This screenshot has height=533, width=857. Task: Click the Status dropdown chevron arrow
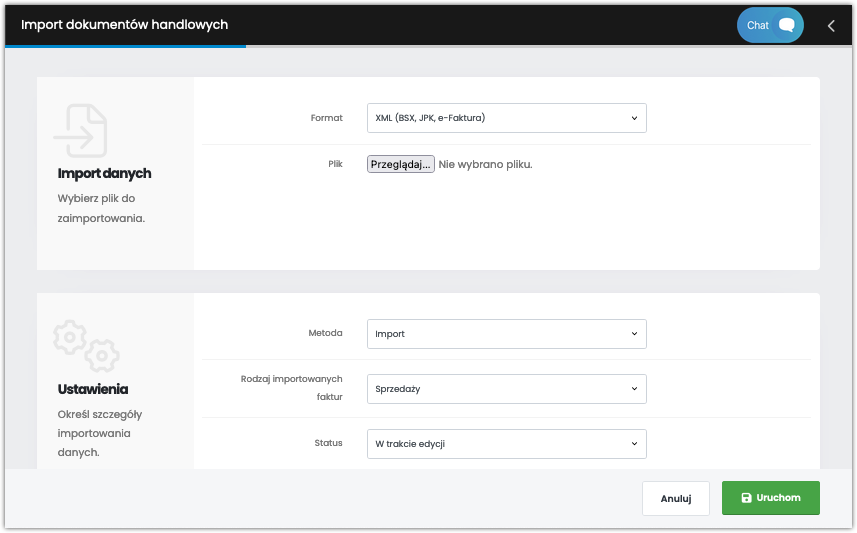pyautogui.click(x=635, y=444)
